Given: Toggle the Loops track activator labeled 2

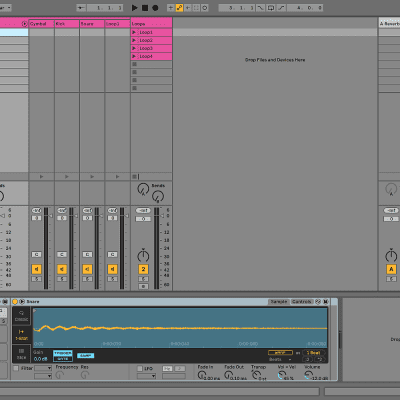Looking at the screenshot, I should pos(143,269).
